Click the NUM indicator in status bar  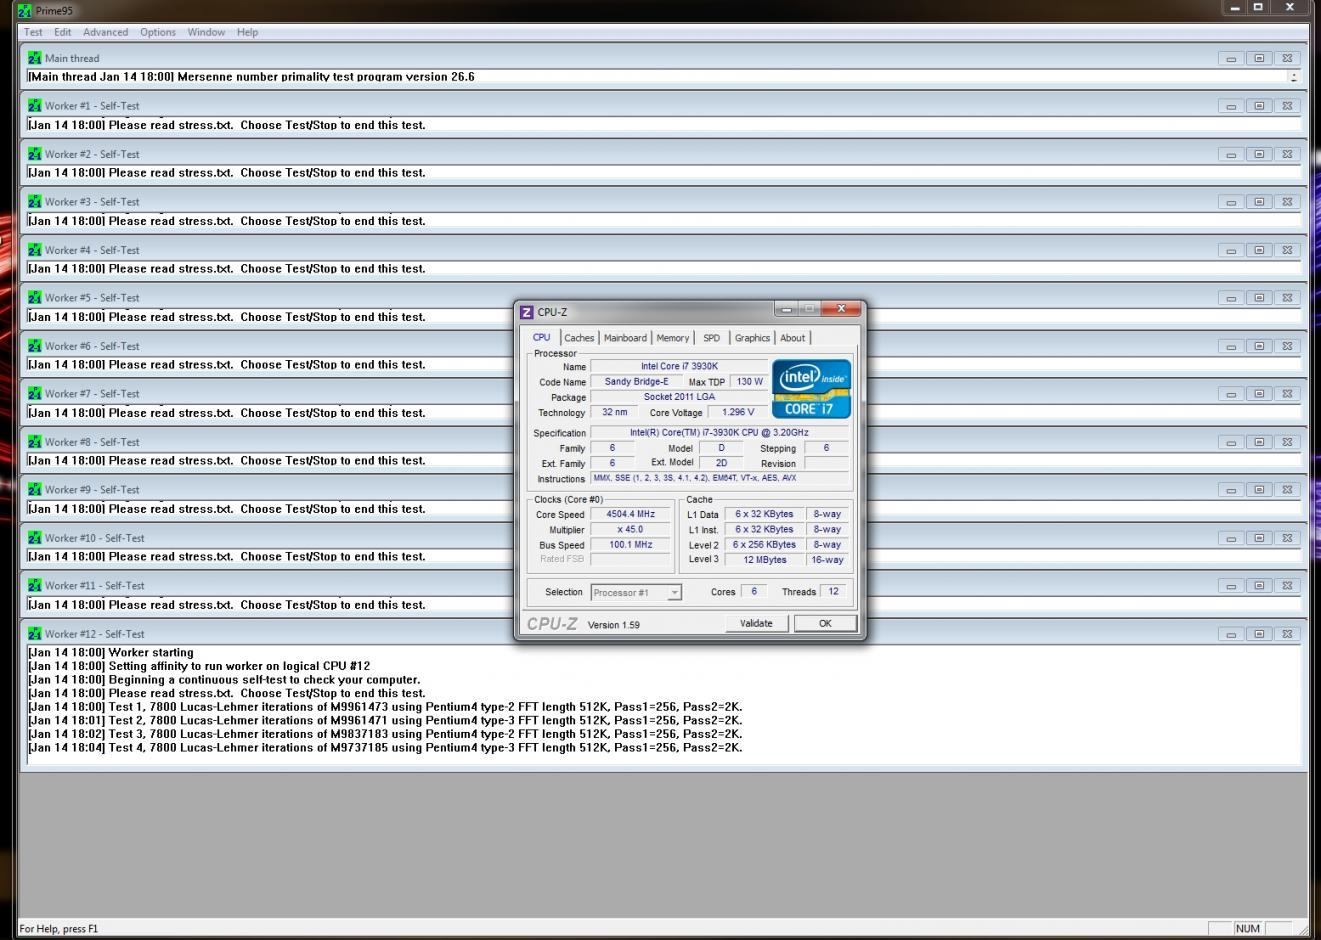click(1248, 928)
